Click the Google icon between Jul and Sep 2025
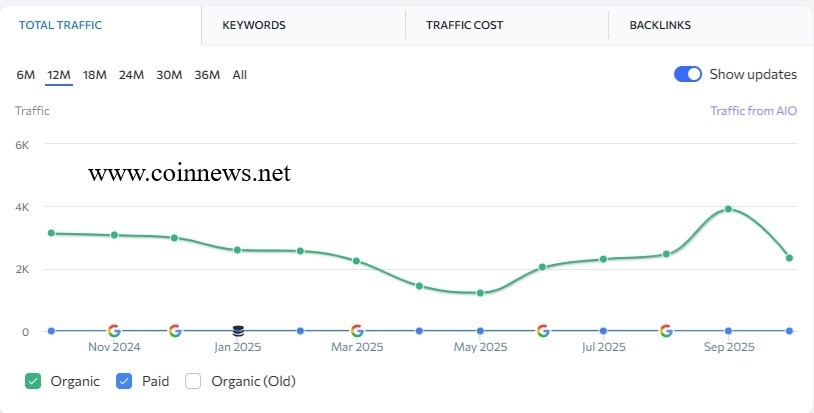The height and width of the screenshot is (413, 814). pos(666,330)
